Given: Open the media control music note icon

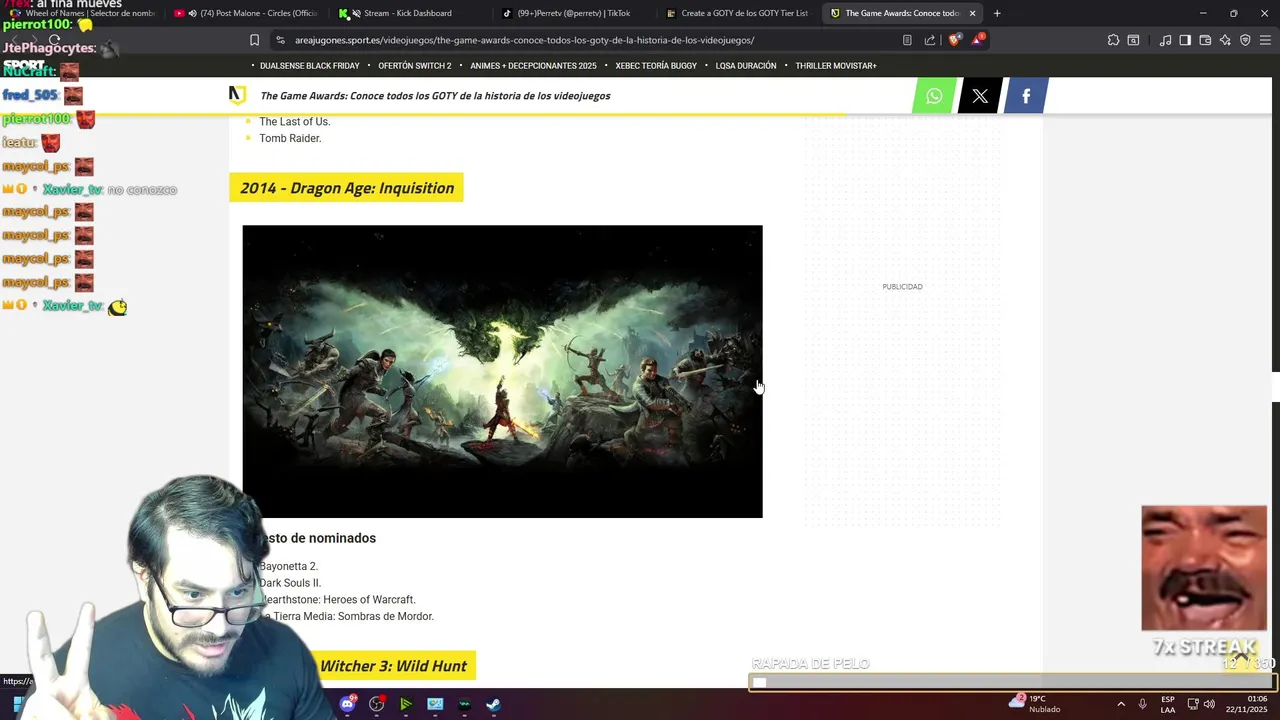Looking at the screenshot, I should pyautogui.click(x=1165, y=40).
